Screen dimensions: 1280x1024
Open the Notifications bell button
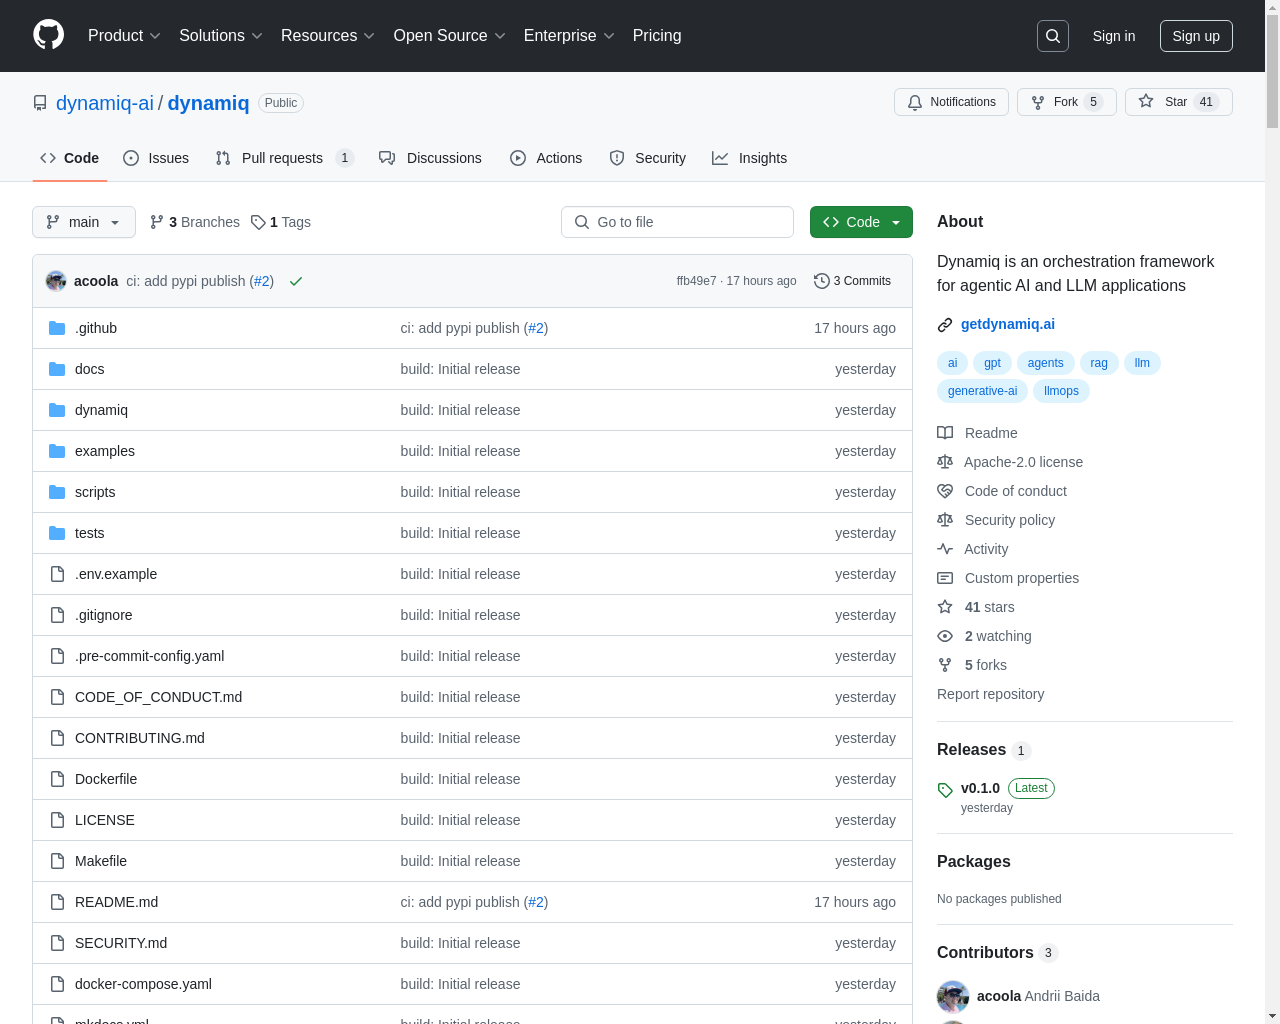pos(951,102)
